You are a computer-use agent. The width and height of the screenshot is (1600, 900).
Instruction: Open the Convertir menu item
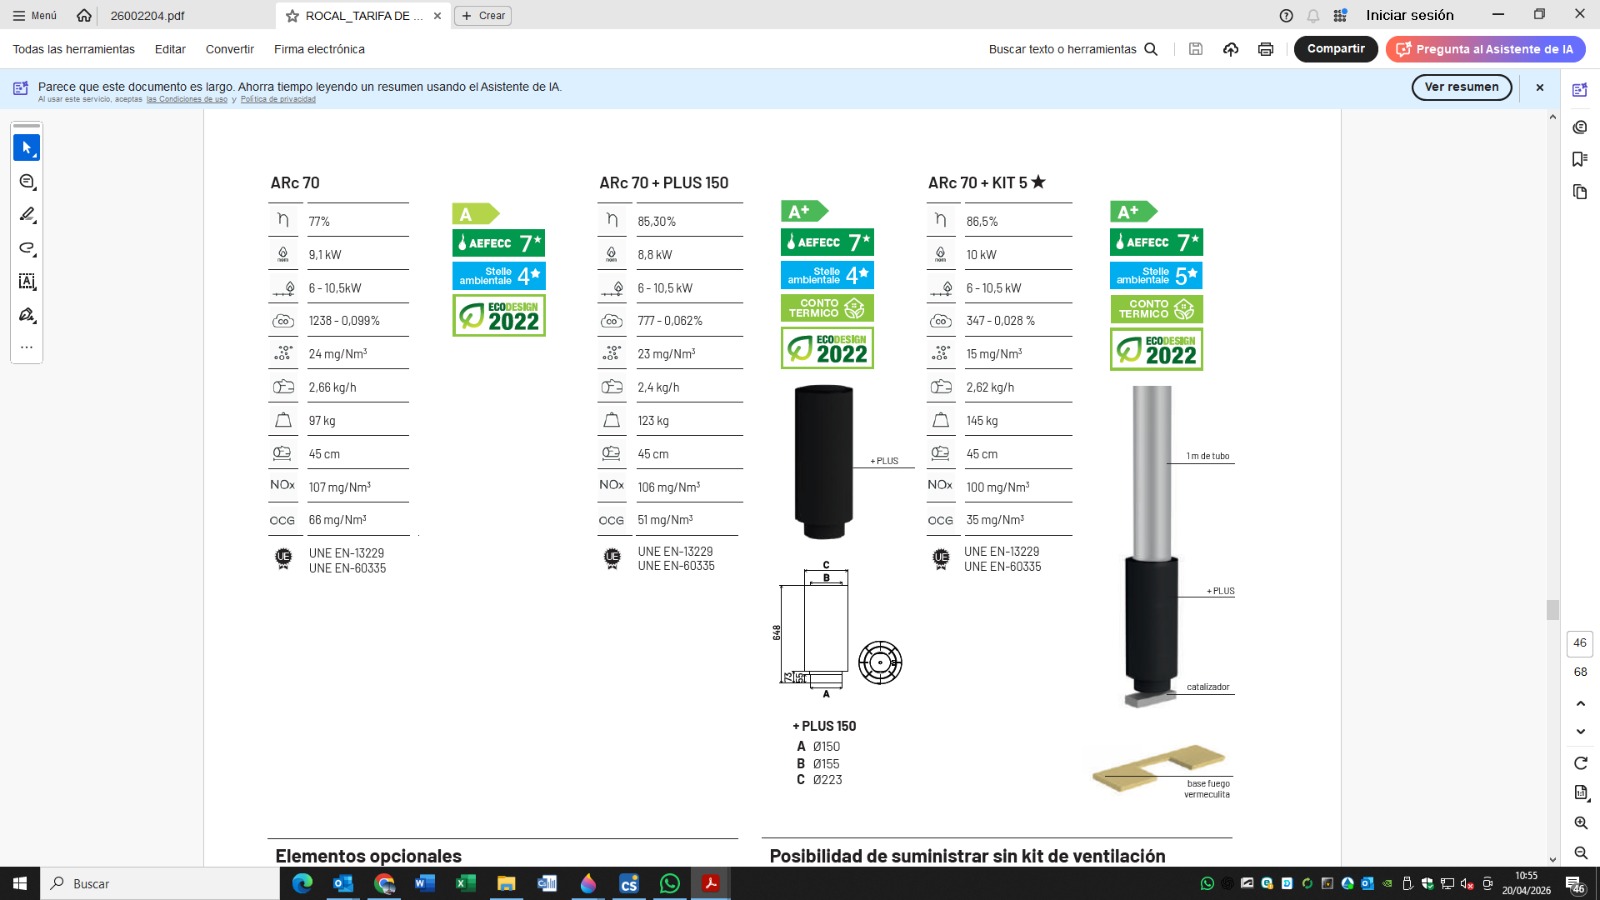230,49
